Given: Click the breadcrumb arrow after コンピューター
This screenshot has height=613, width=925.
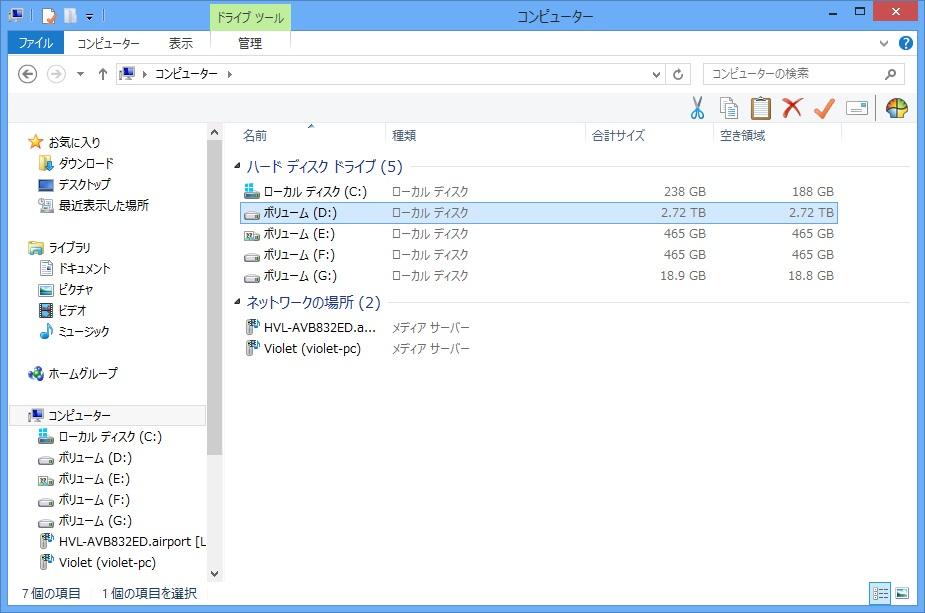Looking at the screenshot, I should click(229, 74).
